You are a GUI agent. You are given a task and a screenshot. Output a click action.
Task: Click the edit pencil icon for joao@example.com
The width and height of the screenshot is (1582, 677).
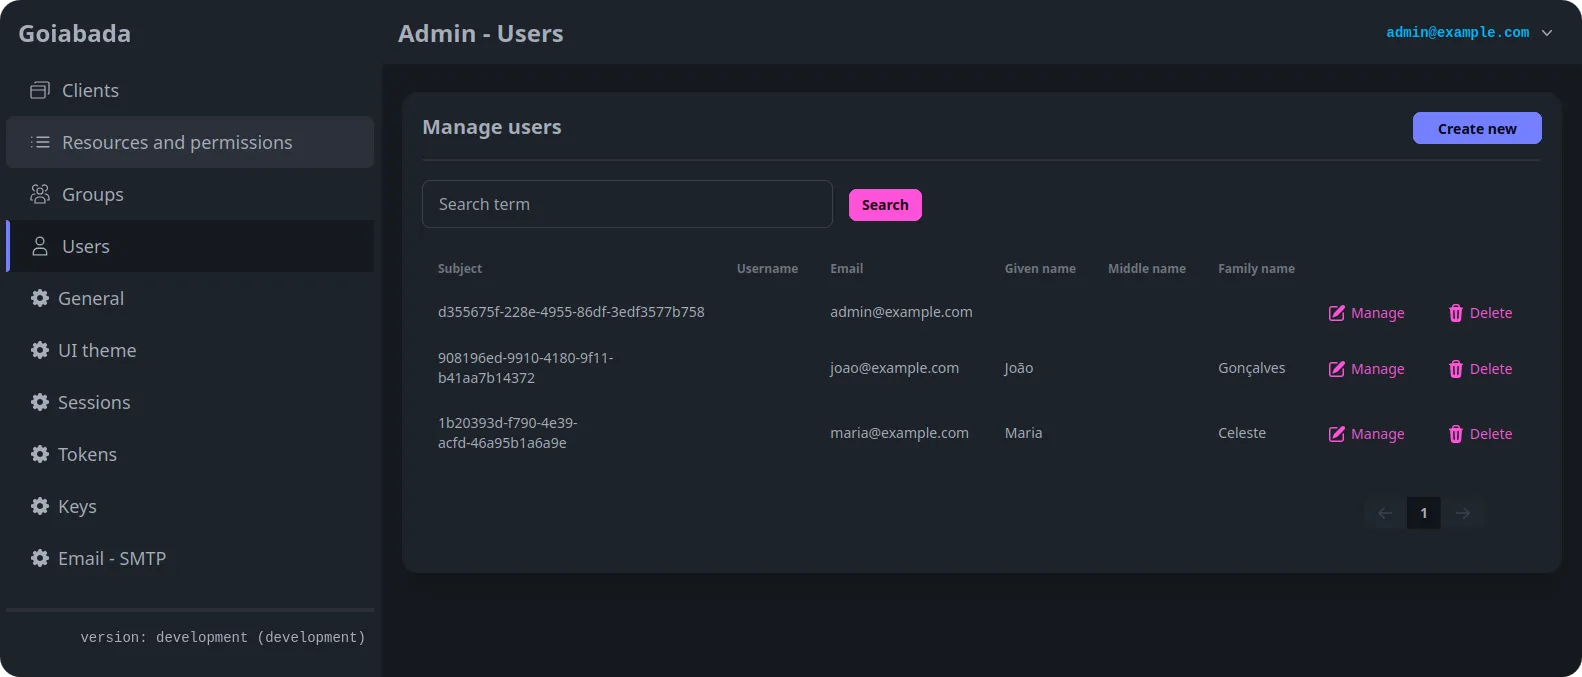(1336, 369)
